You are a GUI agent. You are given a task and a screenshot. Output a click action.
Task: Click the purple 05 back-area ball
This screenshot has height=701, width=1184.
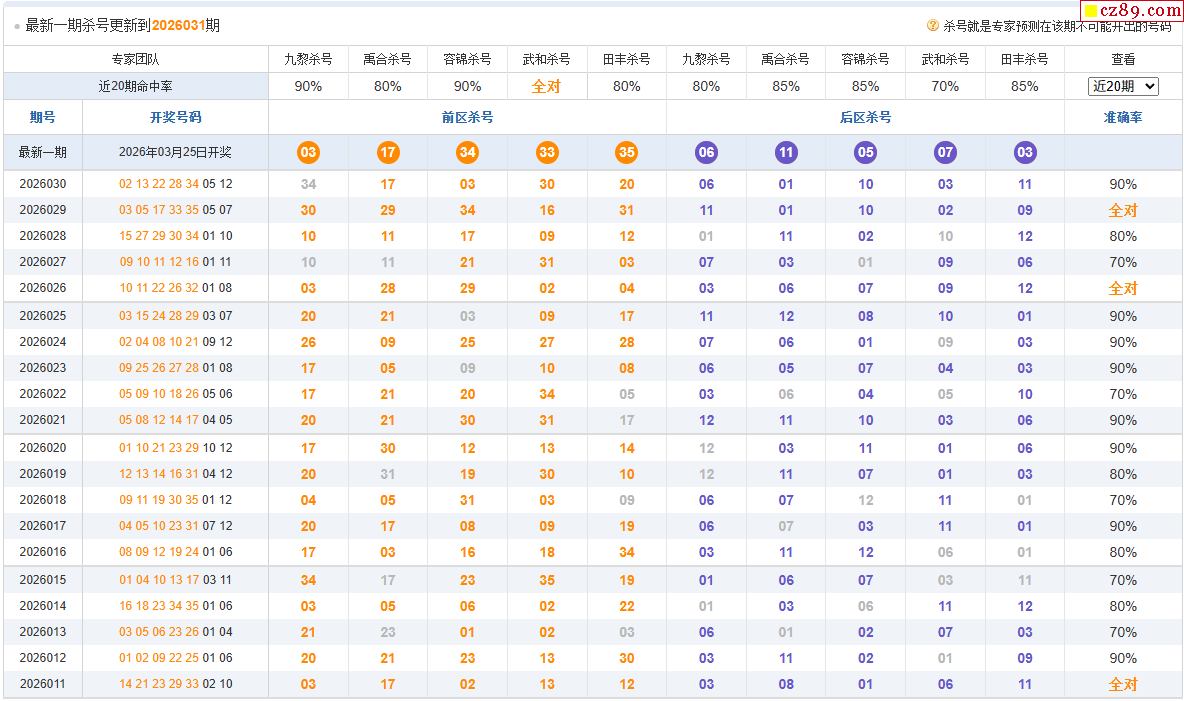(866, 153)
